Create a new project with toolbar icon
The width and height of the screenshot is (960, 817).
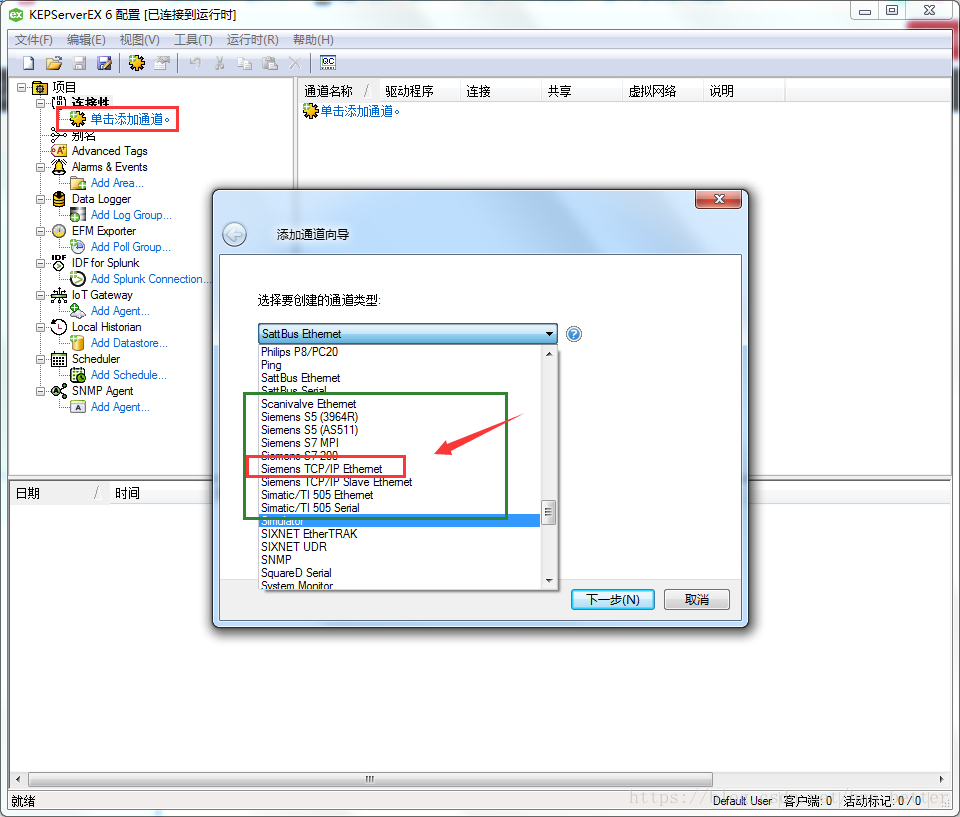tap(28, 63)
